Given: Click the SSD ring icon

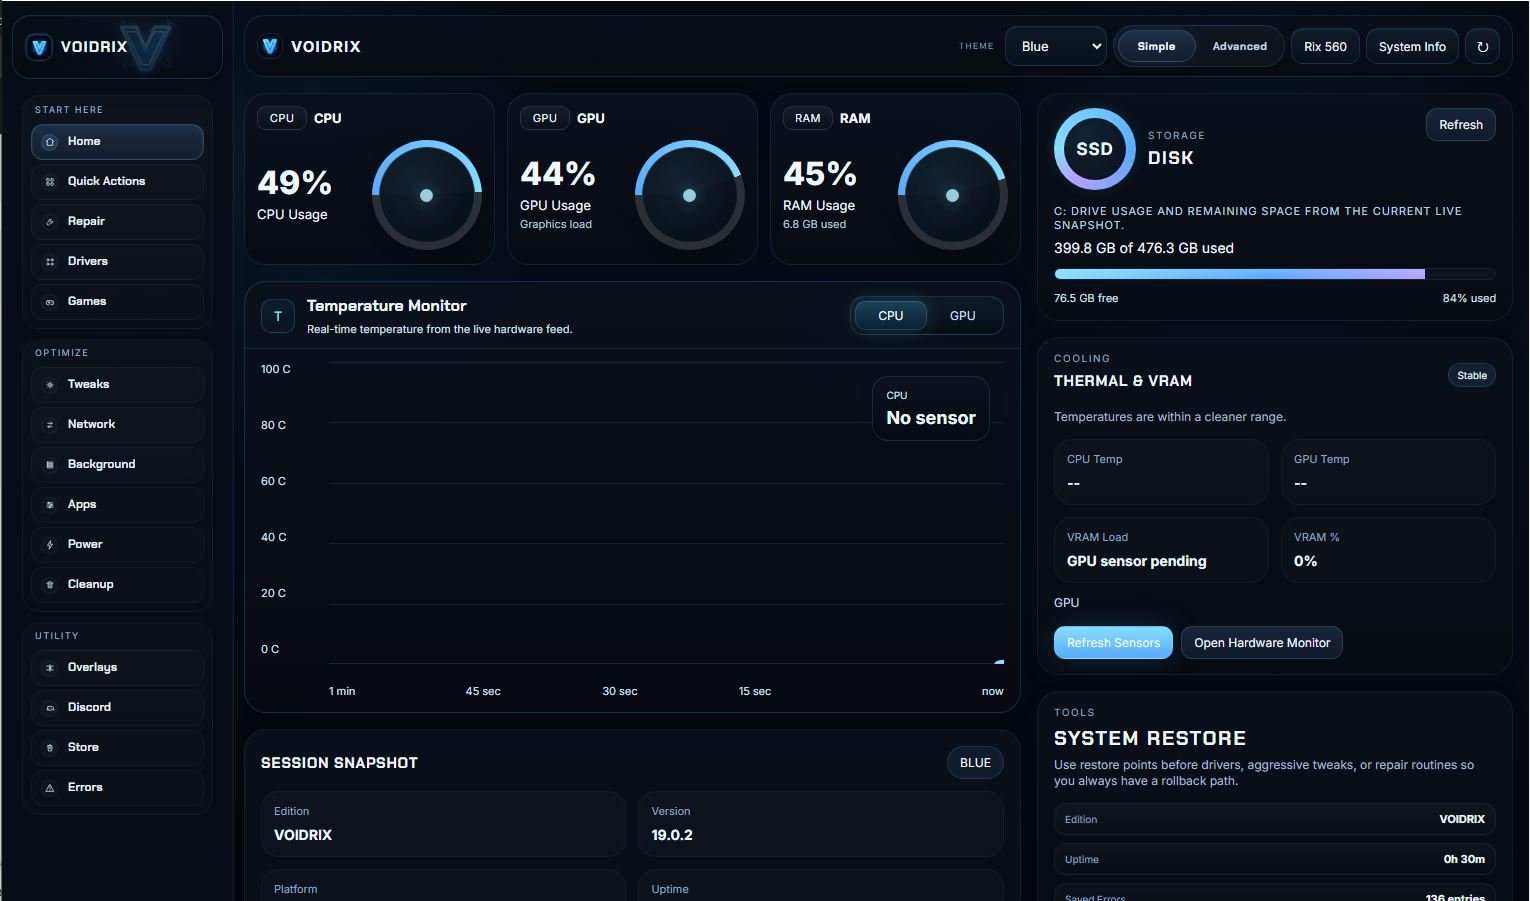Looking at the screenshot, I should click(x=1094, y=149).
